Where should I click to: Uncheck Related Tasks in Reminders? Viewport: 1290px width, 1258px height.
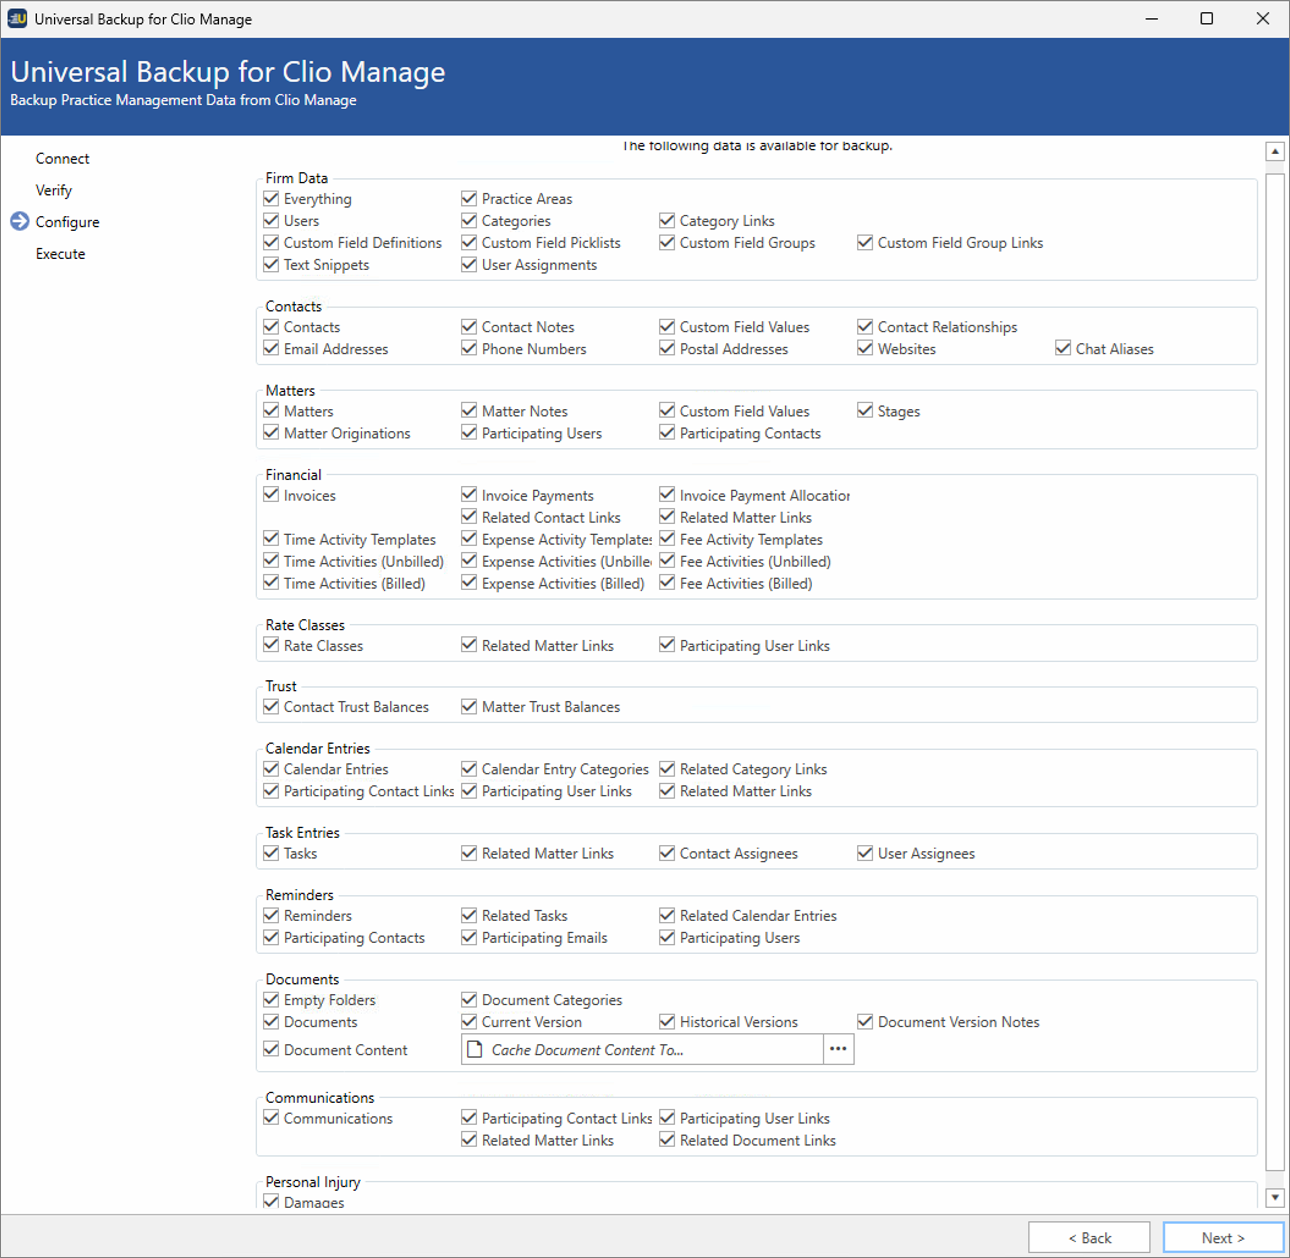469,914
